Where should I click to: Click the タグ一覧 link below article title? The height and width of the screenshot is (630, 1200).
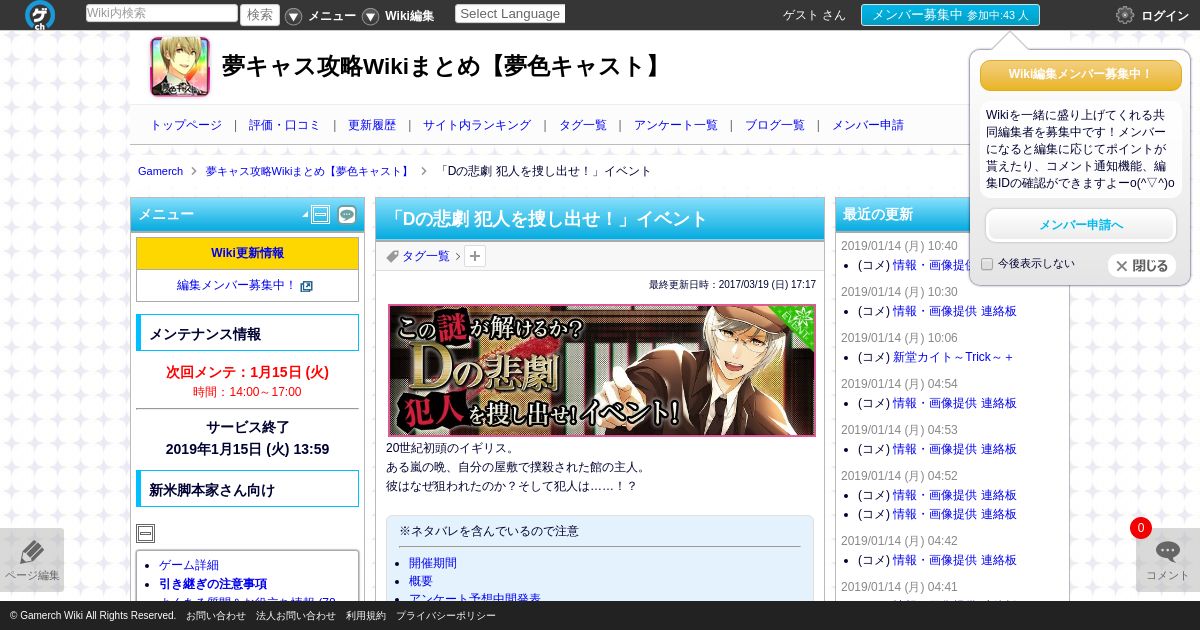pyautogui.click(x=426, y=256)
